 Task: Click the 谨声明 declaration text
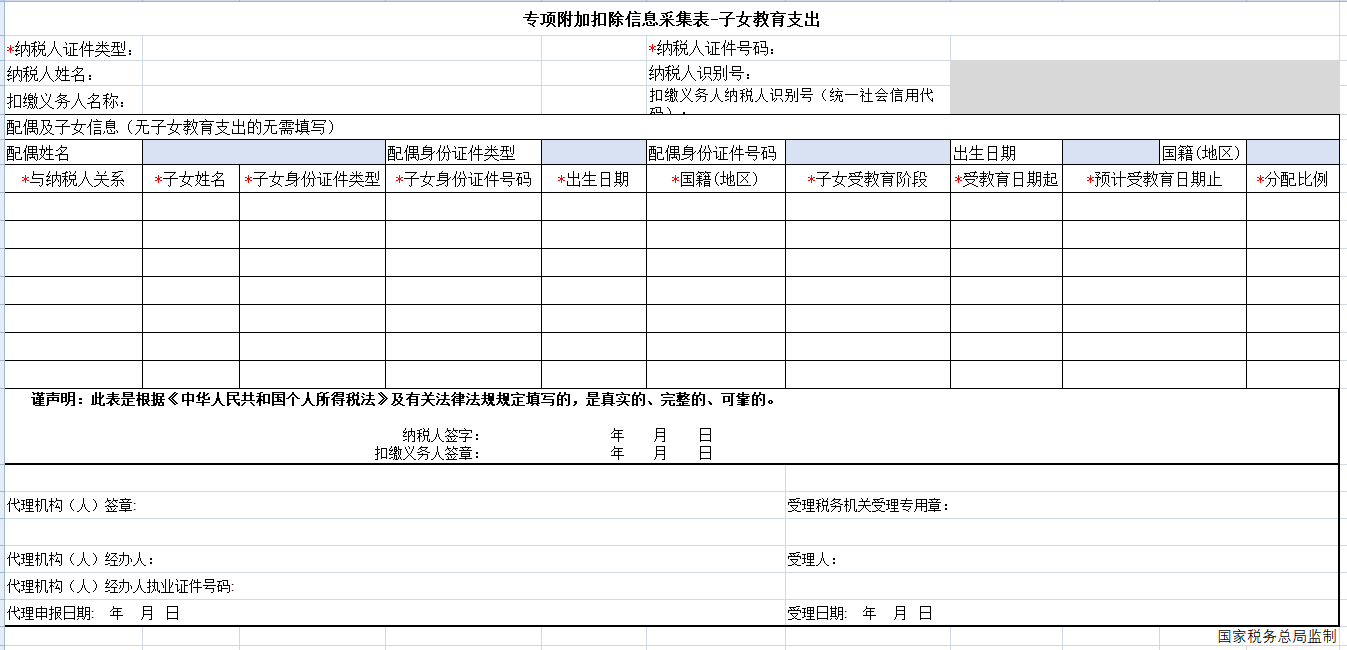(x=404, y=400)
